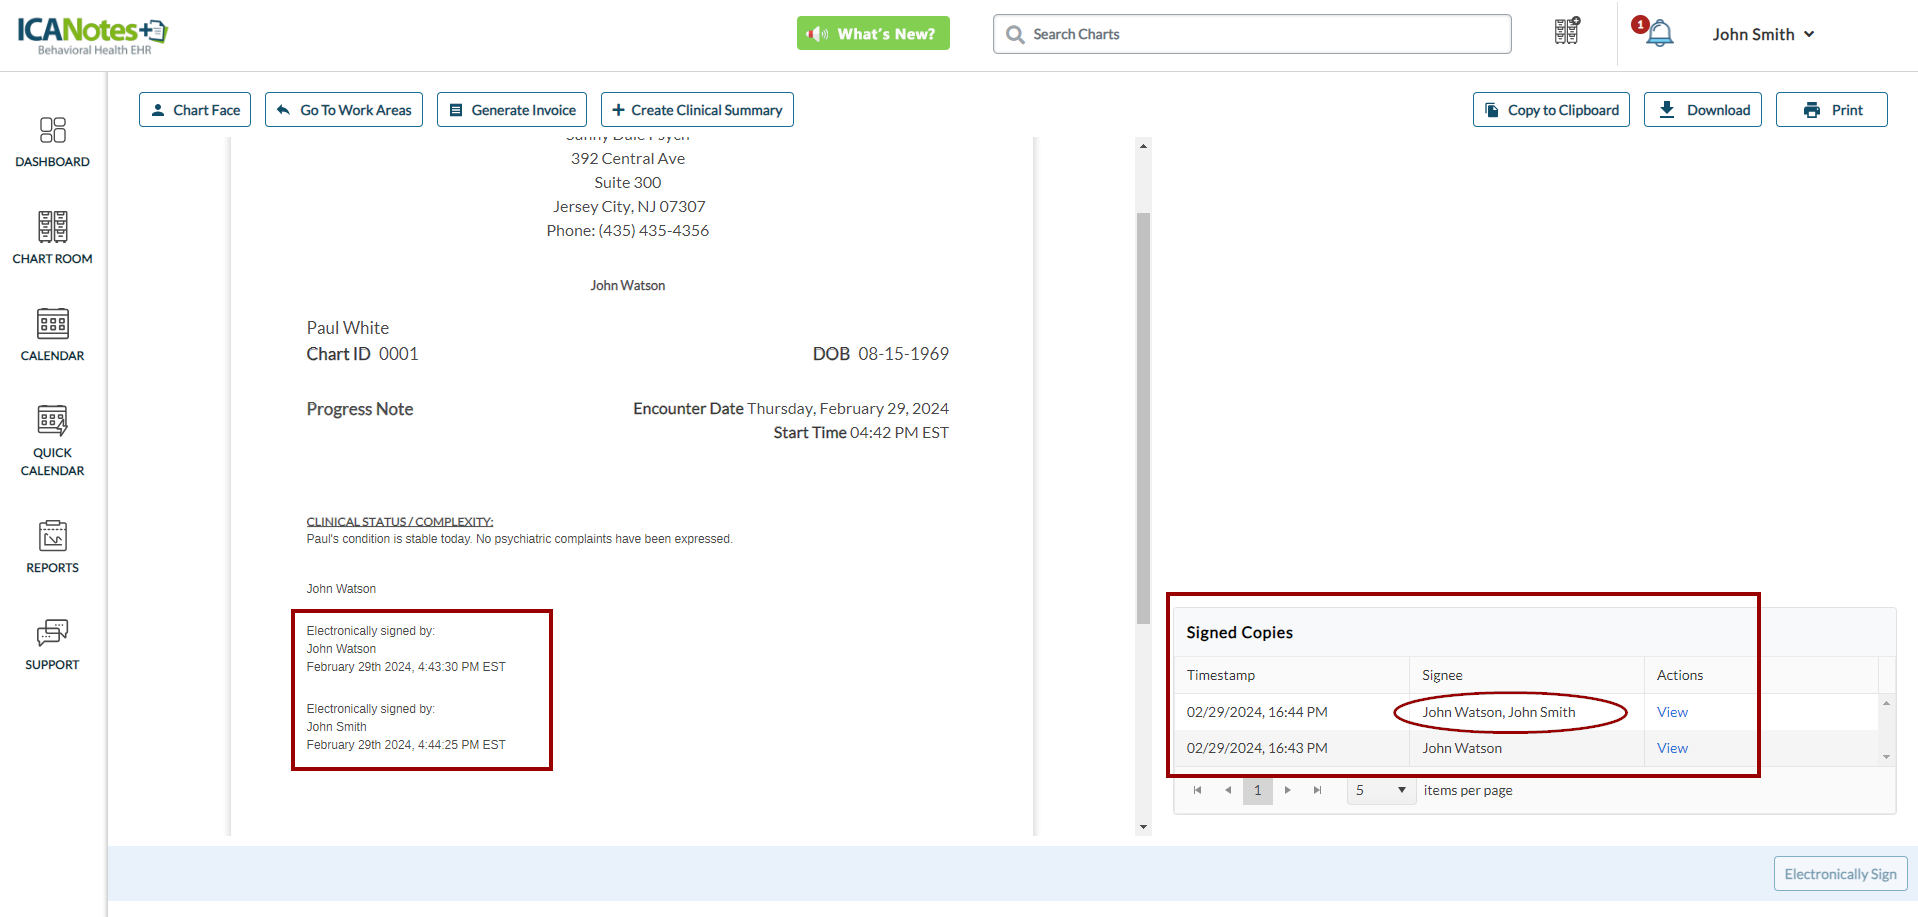Click the John Smith signature timestamp 4:44:25 PM

coord(406,745)
